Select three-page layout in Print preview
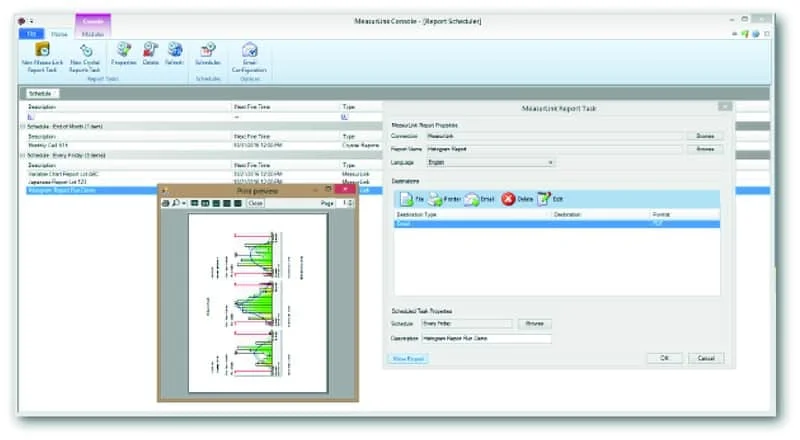Viewport: 800px width, 440px height. (x=216, y=203)
